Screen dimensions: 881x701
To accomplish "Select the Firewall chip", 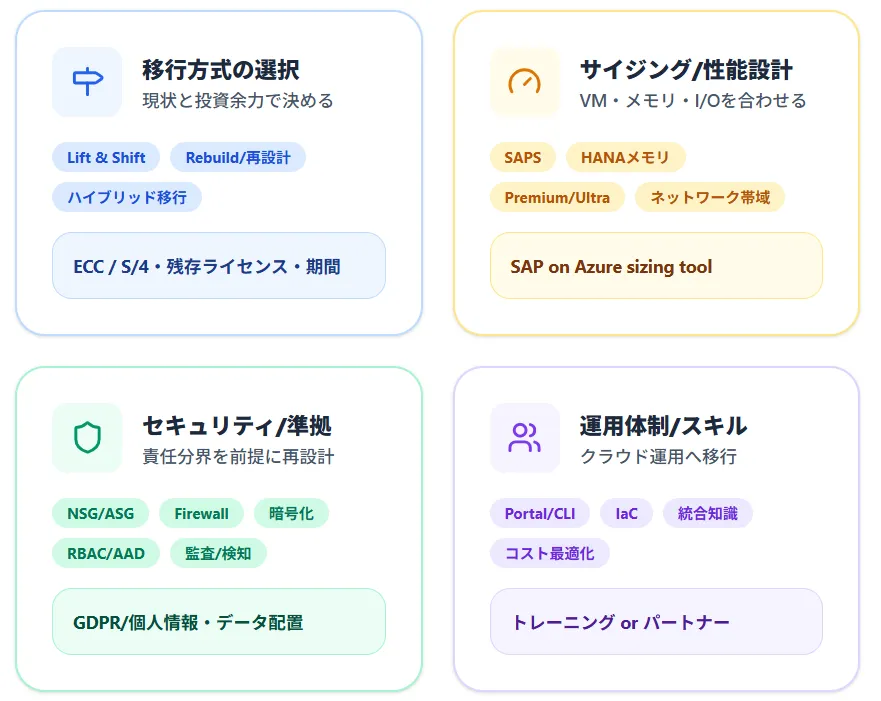I will [x=201, y=513].
